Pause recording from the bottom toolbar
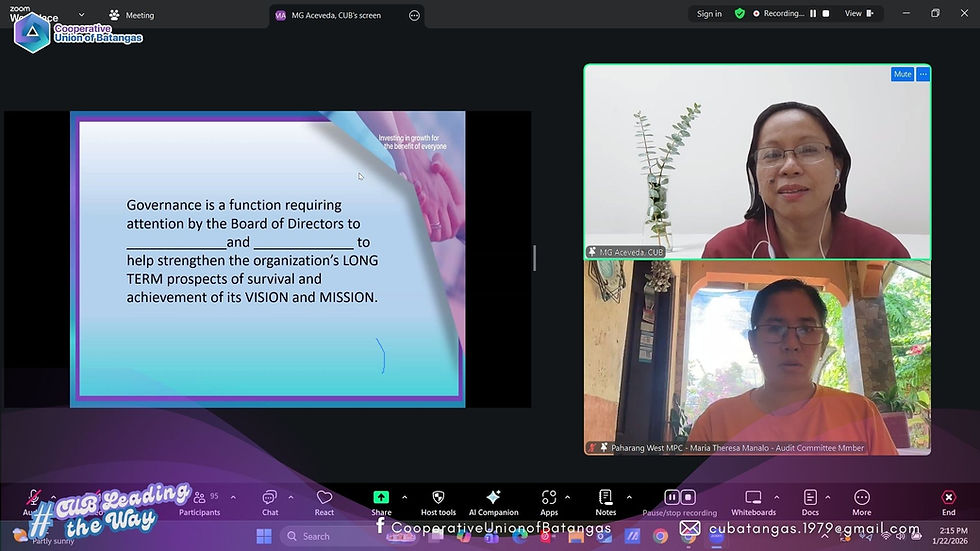 672,497
